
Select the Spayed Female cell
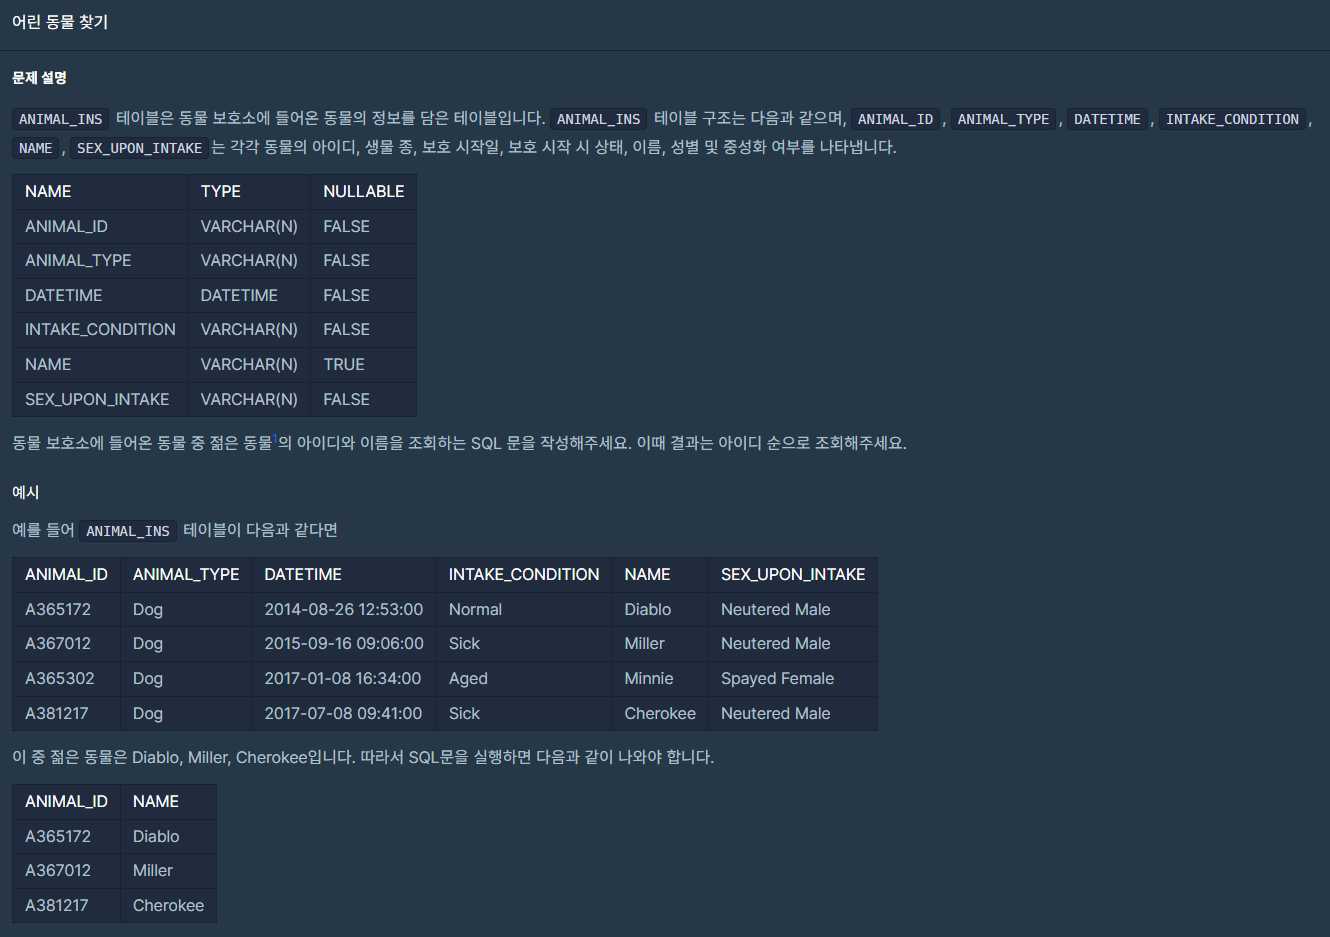[x=777, y=678]
